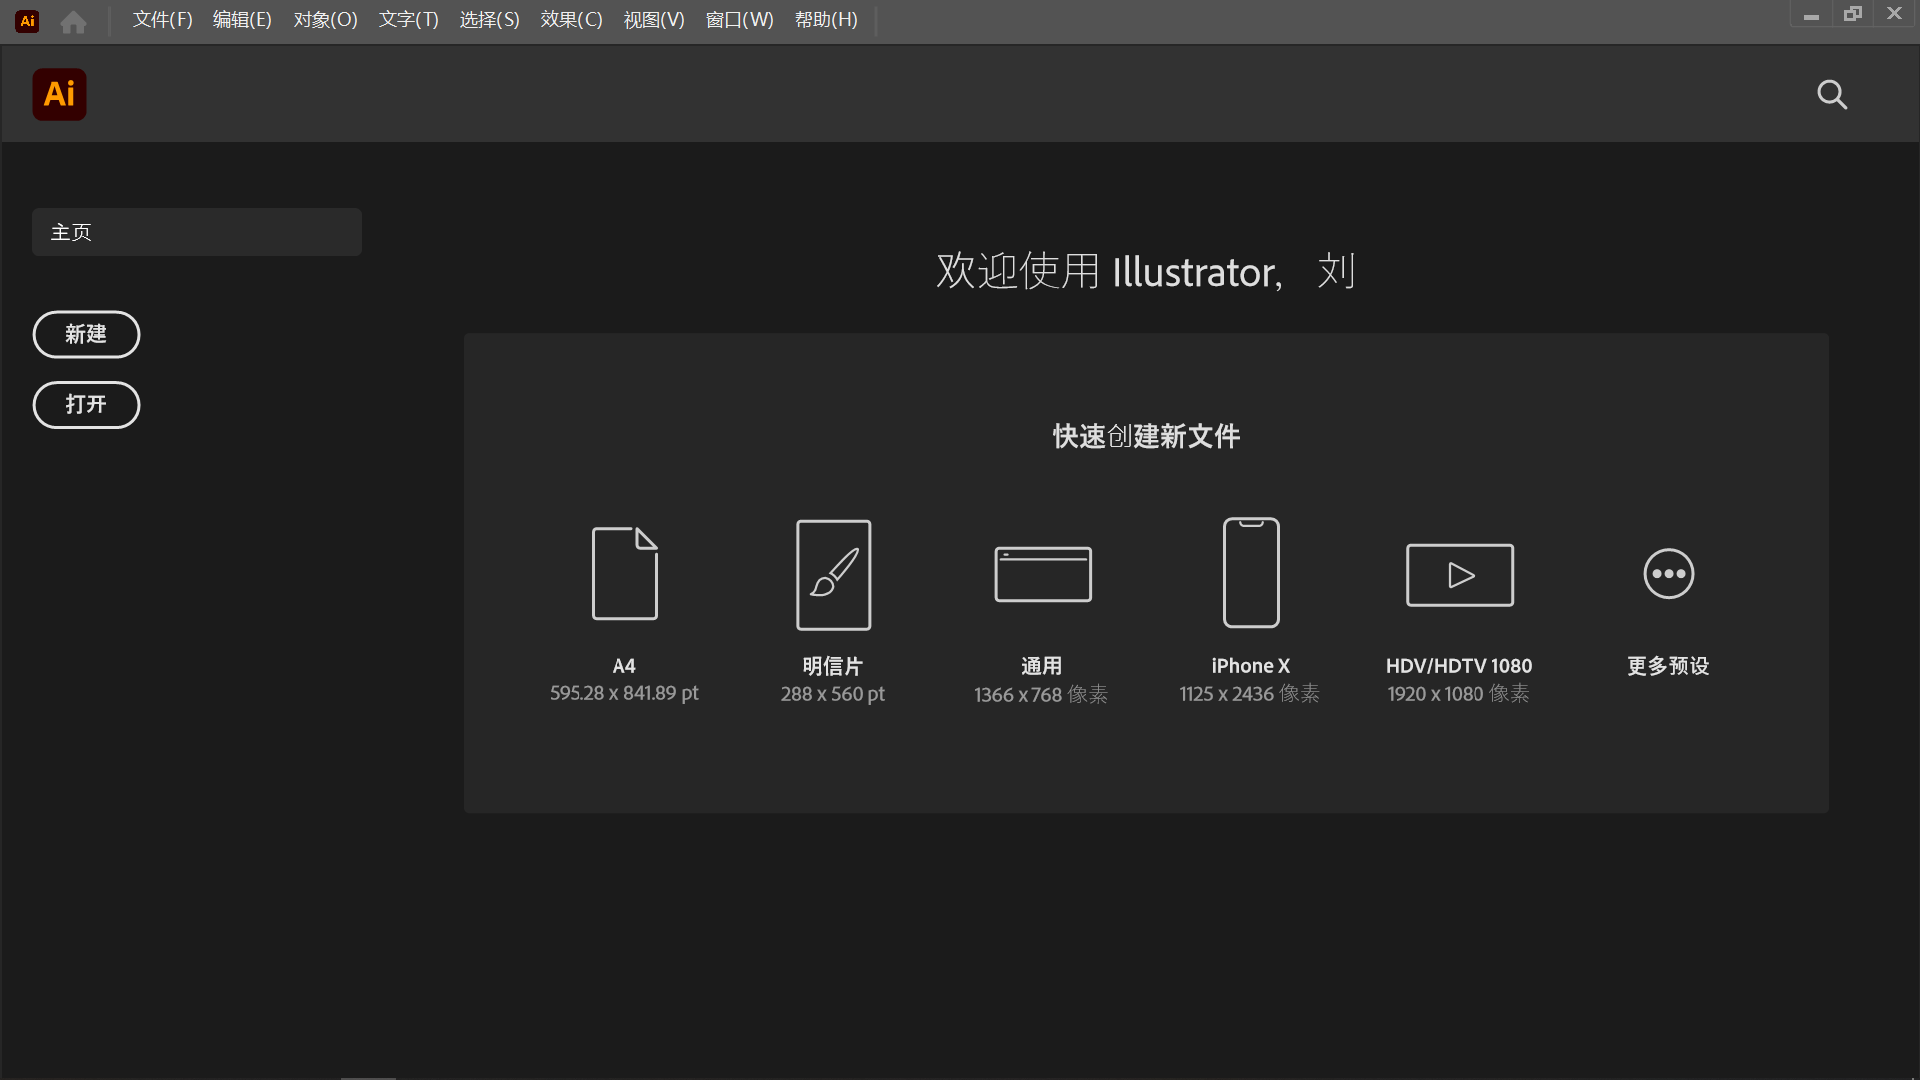Open the 帮助(H) menu
The height and width of the screenshot is (1080, 1920).
826,20
